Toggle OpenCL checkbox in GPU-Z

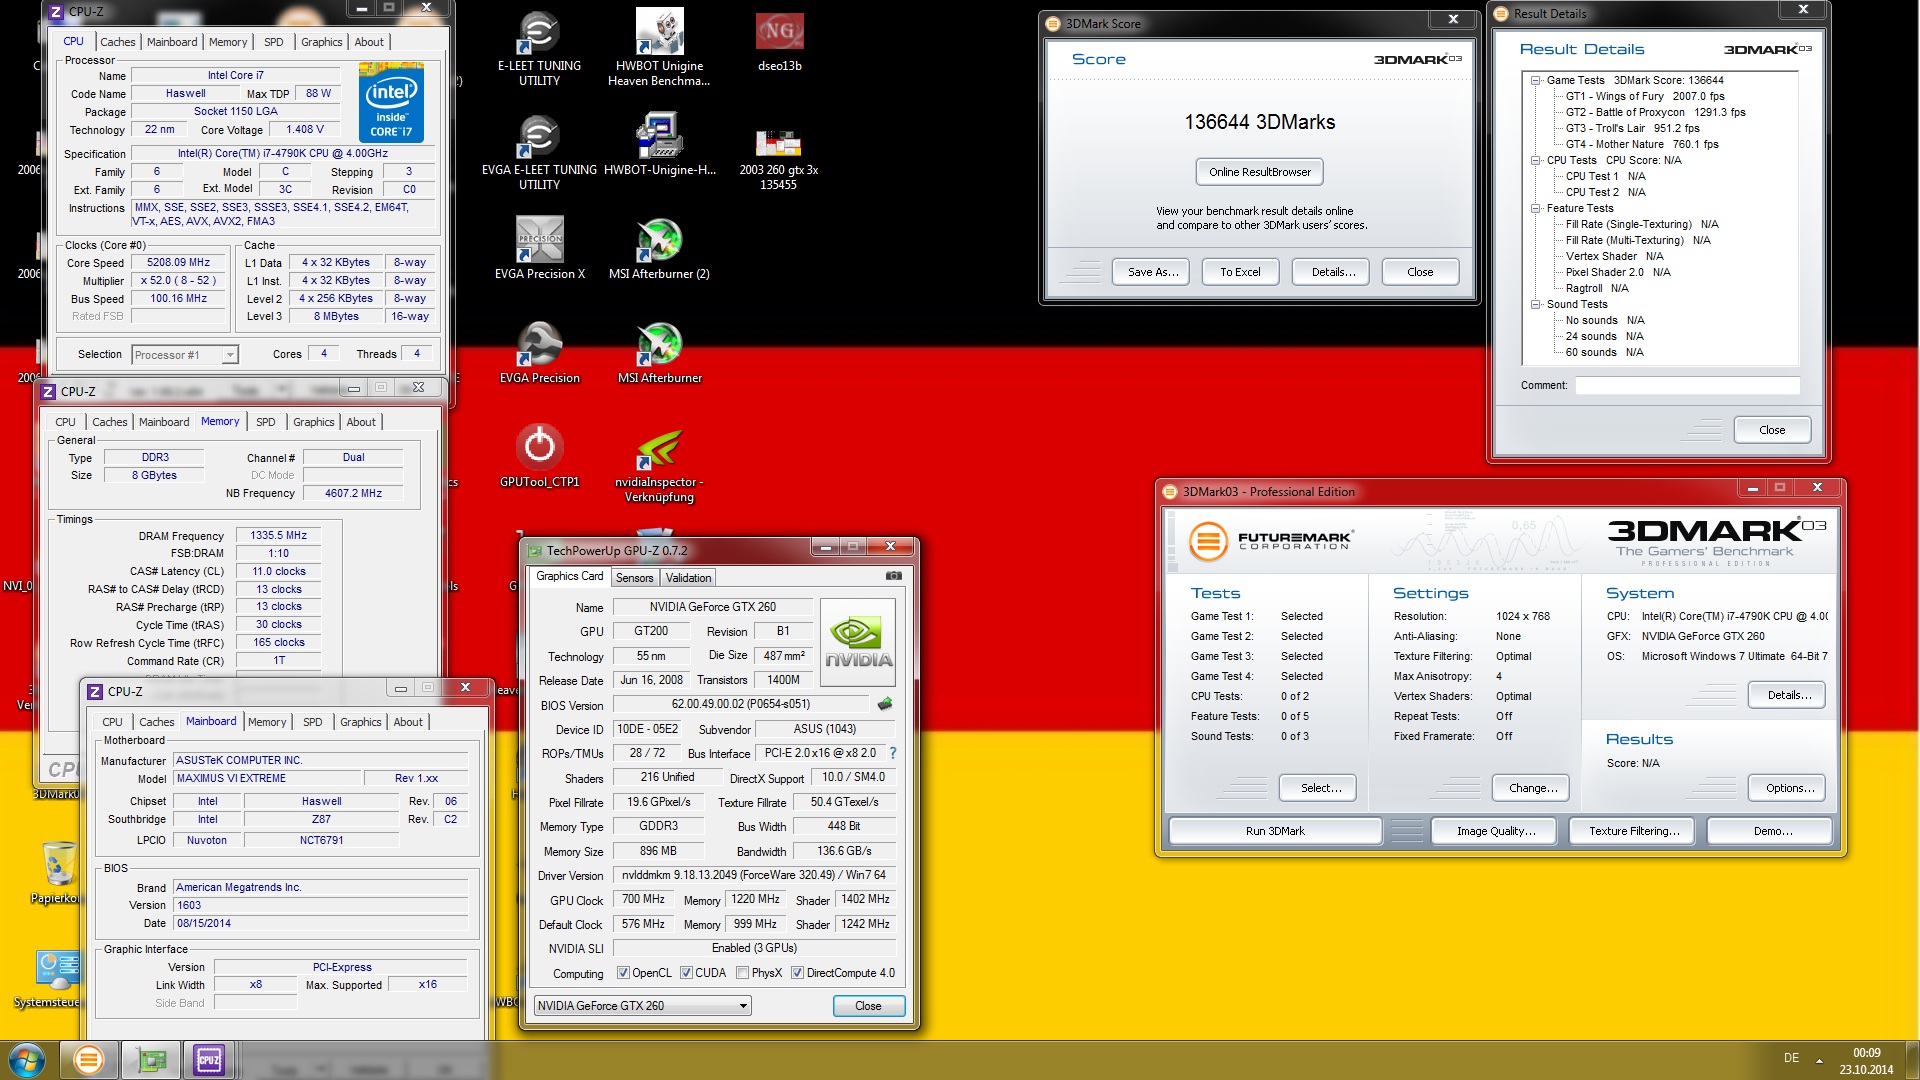(623, 973)
